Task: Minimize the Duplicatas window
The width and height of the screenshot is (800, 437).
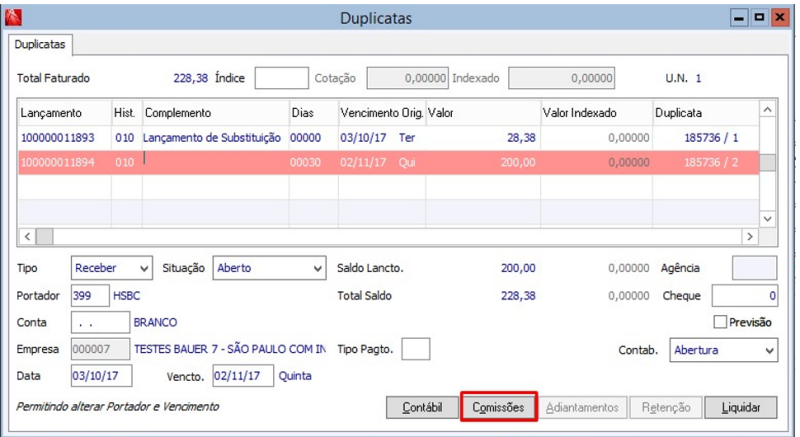Action: (739, 18)
